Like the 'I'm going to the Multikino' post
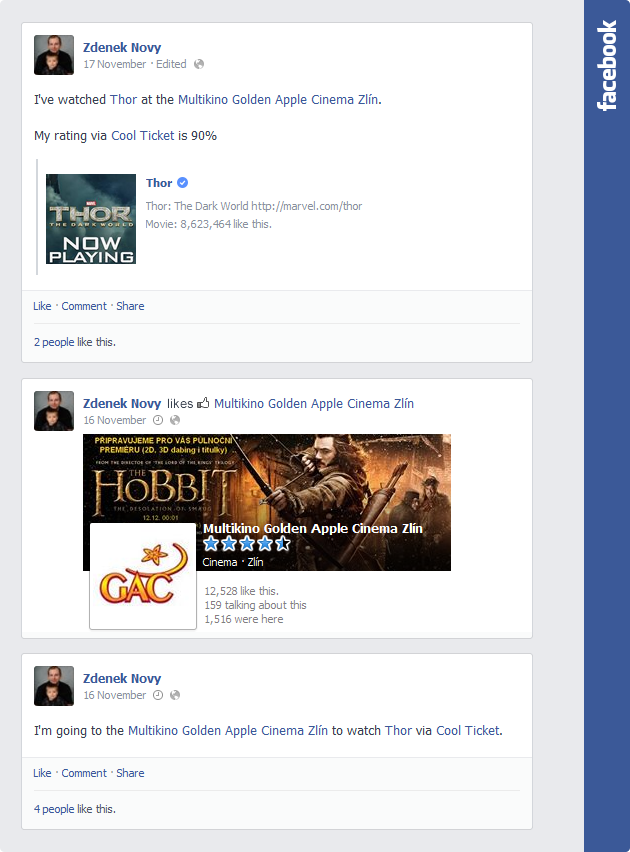Image resolution: width=630 pixels, height=852 pixels. point(42,773)
